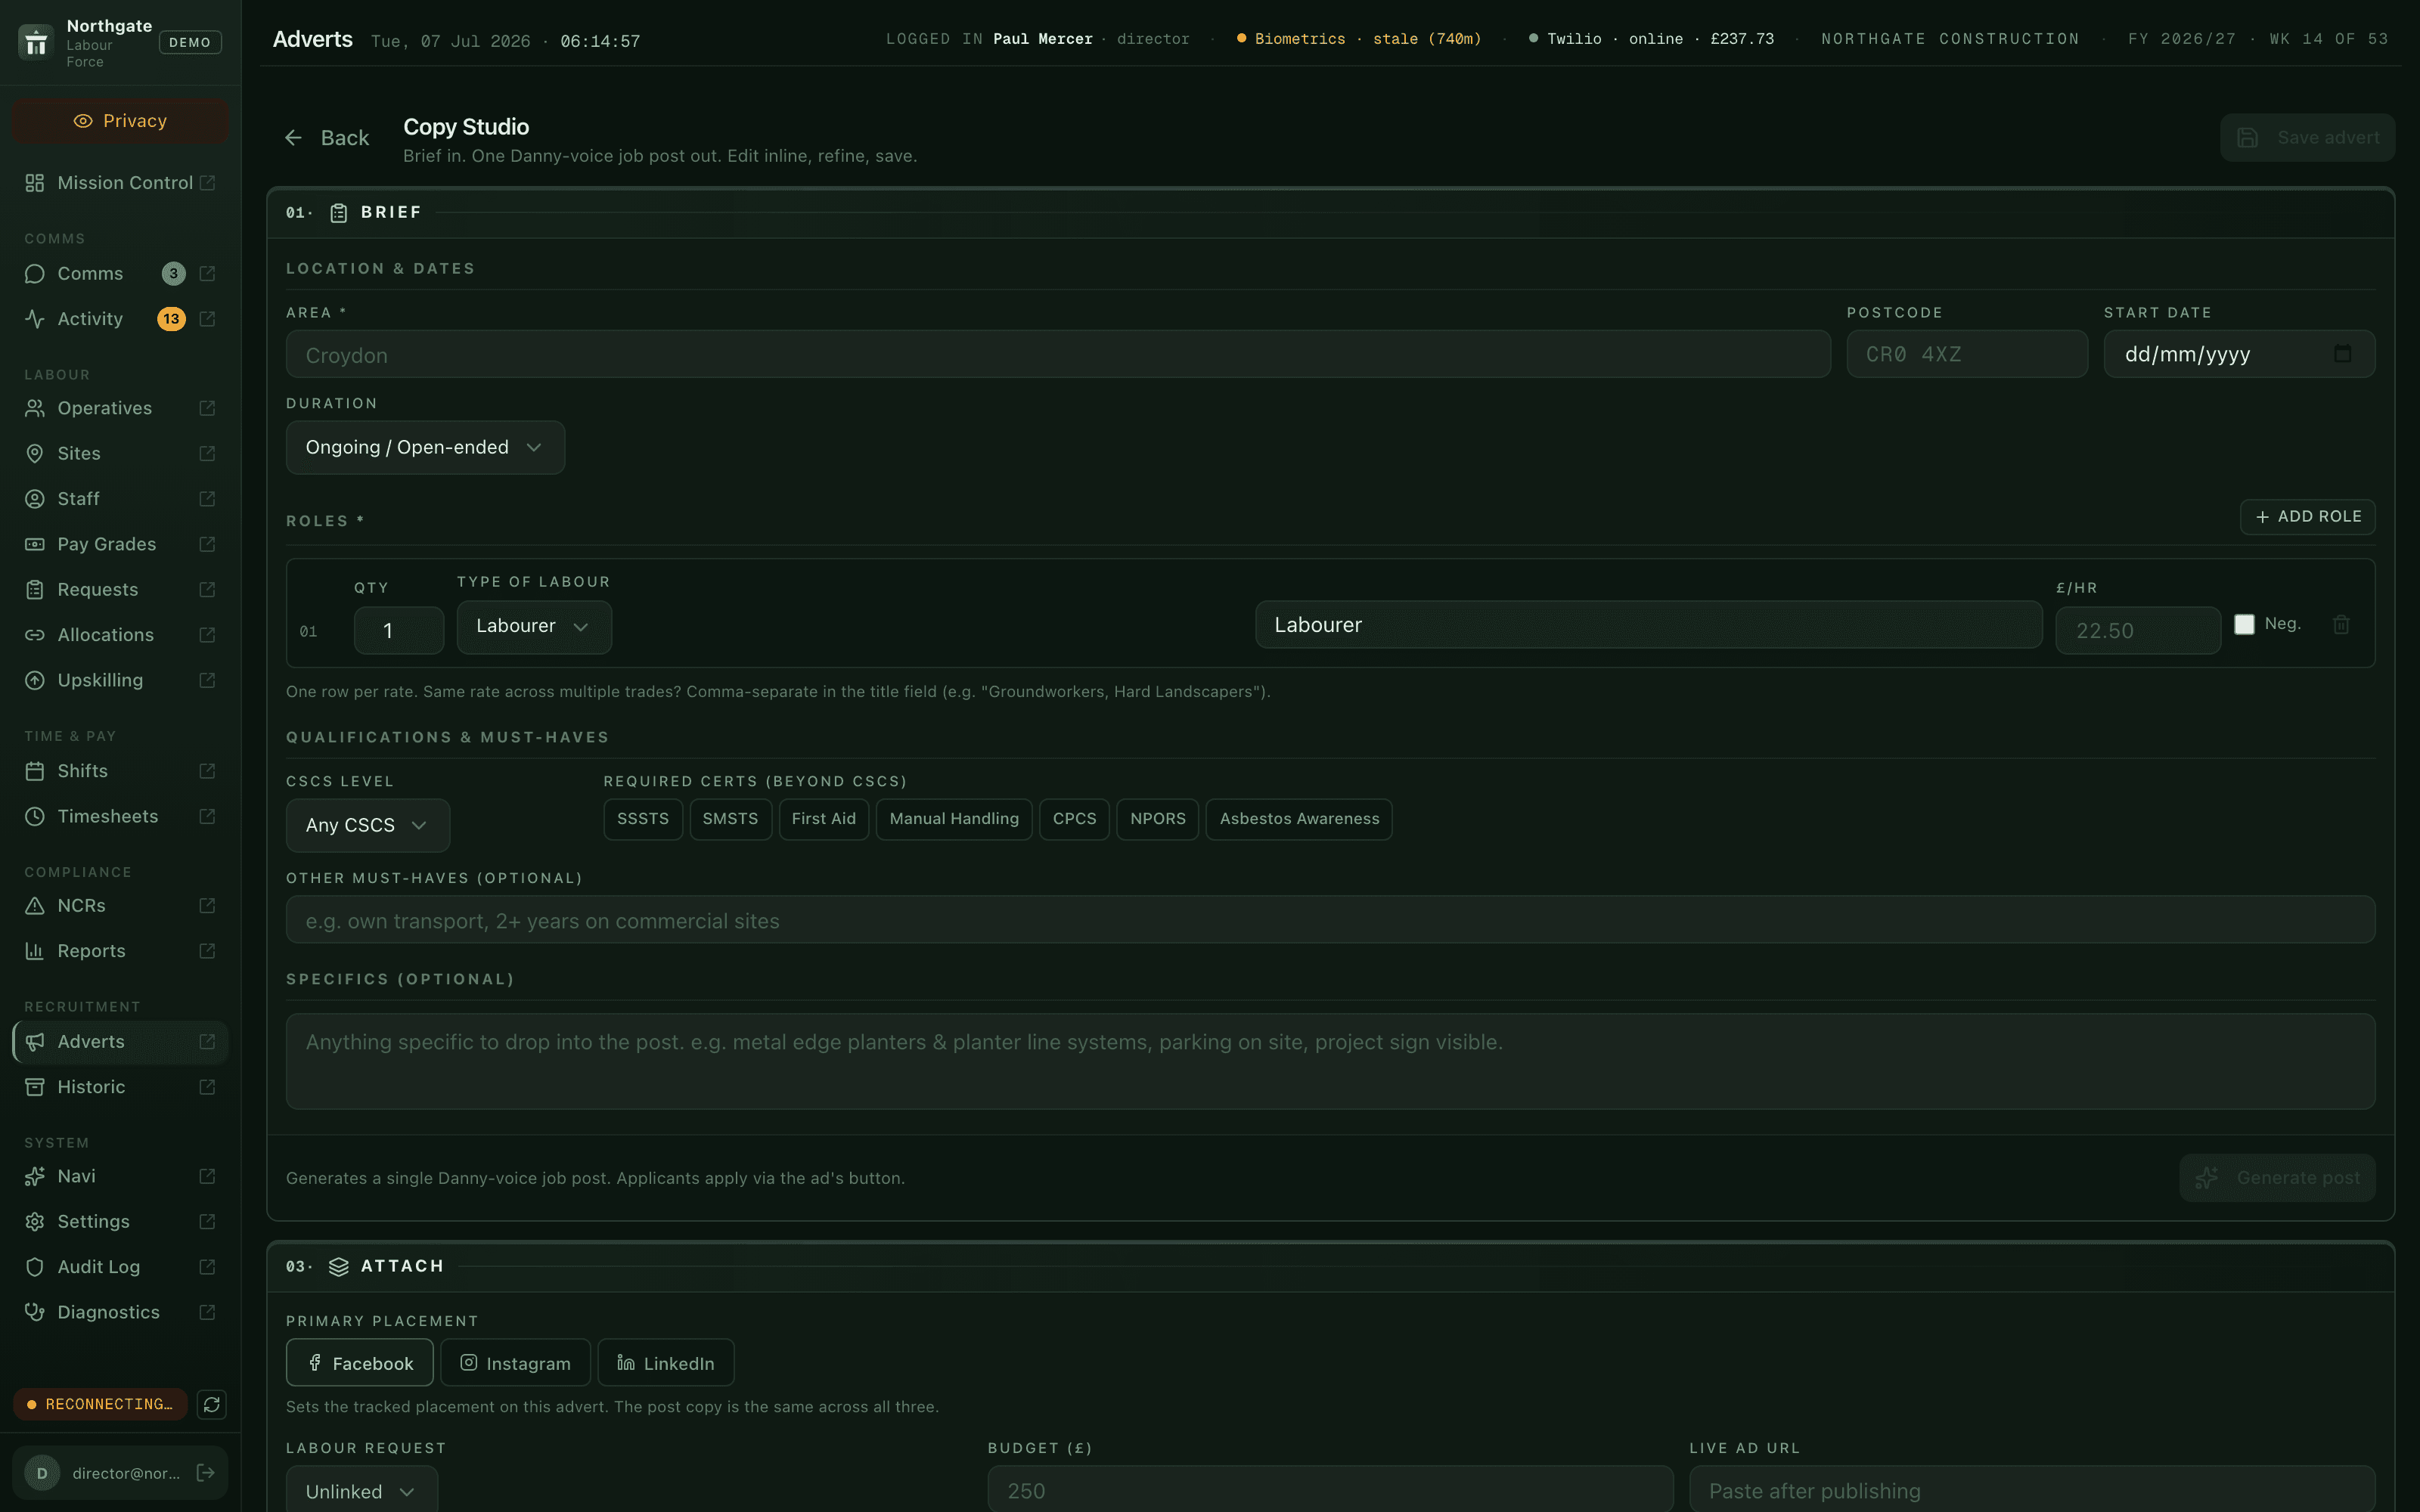Click Add Role
Screen dimensions: 2420x1512
2308,517
